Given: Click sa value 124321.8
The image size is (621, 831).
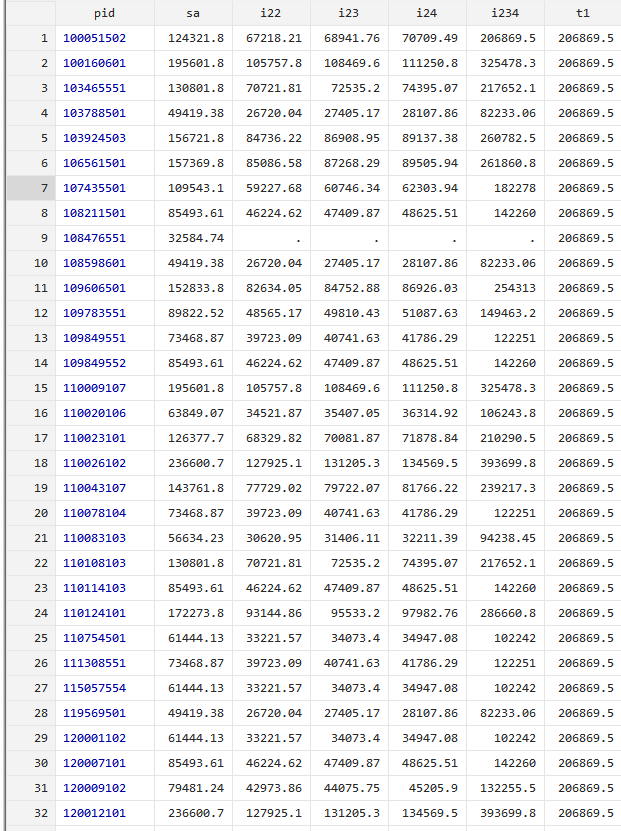Looking at the screenshot, I should pyautogui.click(x=193, y=38).
